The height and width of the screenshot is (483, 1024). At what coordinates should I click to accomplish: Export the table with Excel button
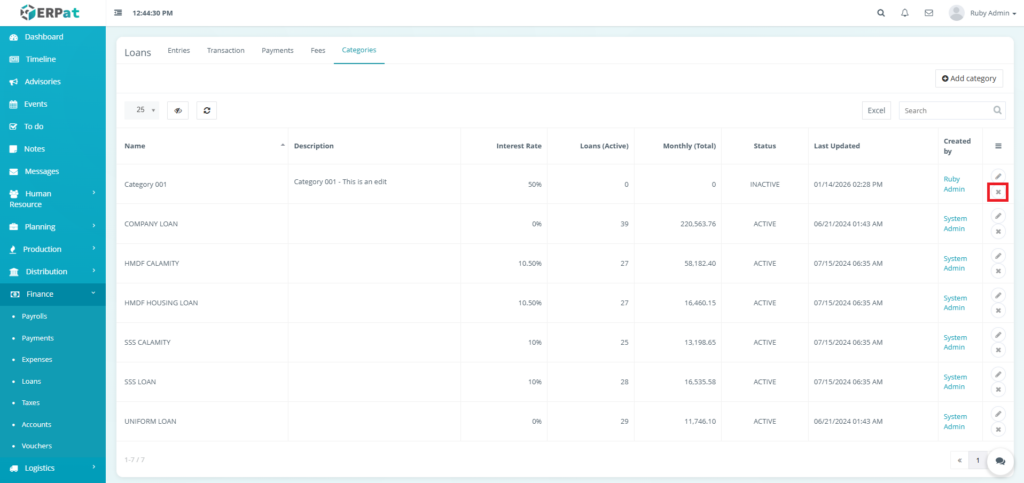coord(876,111)
